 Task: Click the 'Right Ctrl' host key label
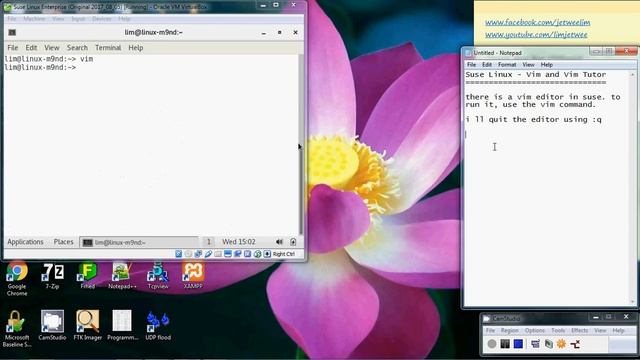(x=284, y=254)
